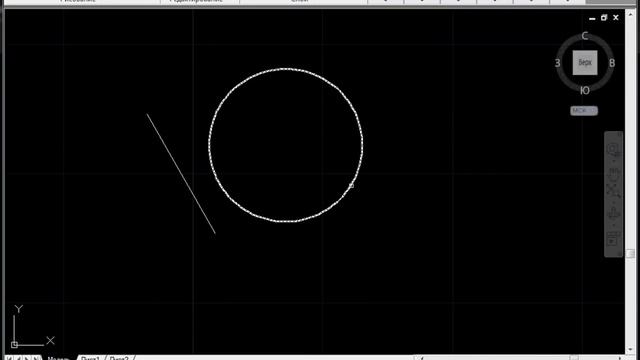The image size is (640, 360).
Task: Select the В east compass direction
Action: tap(611, 63)
